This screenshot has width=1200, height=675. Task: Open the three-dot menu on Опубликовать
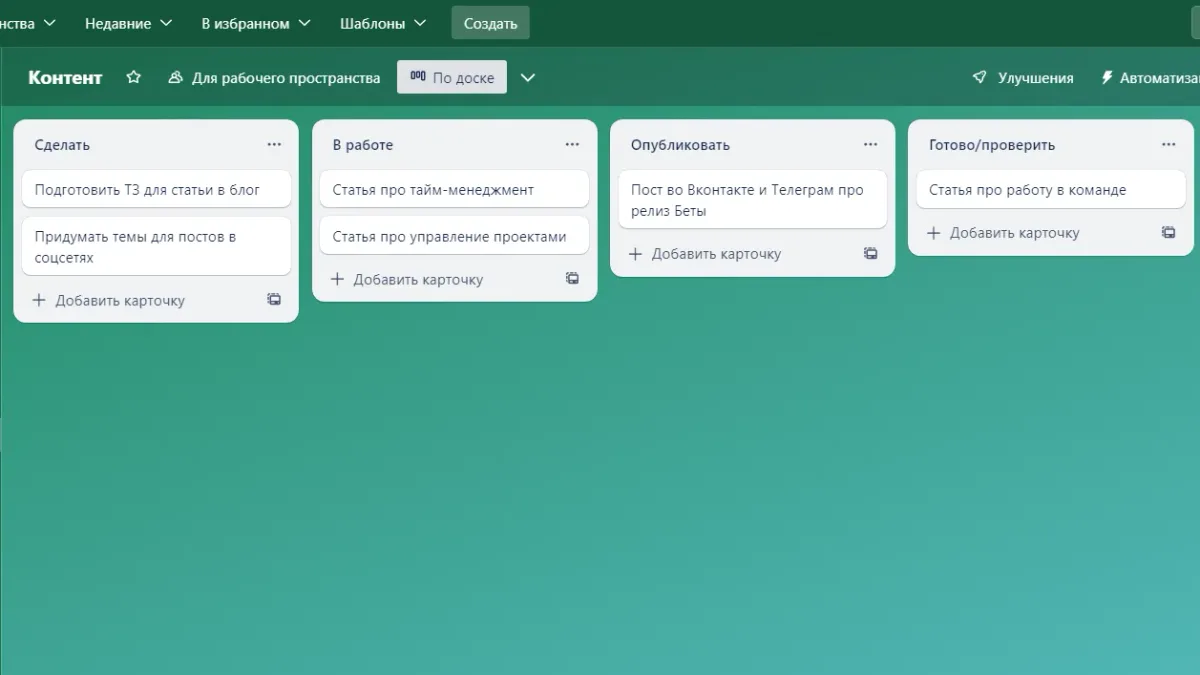[870, 144]
